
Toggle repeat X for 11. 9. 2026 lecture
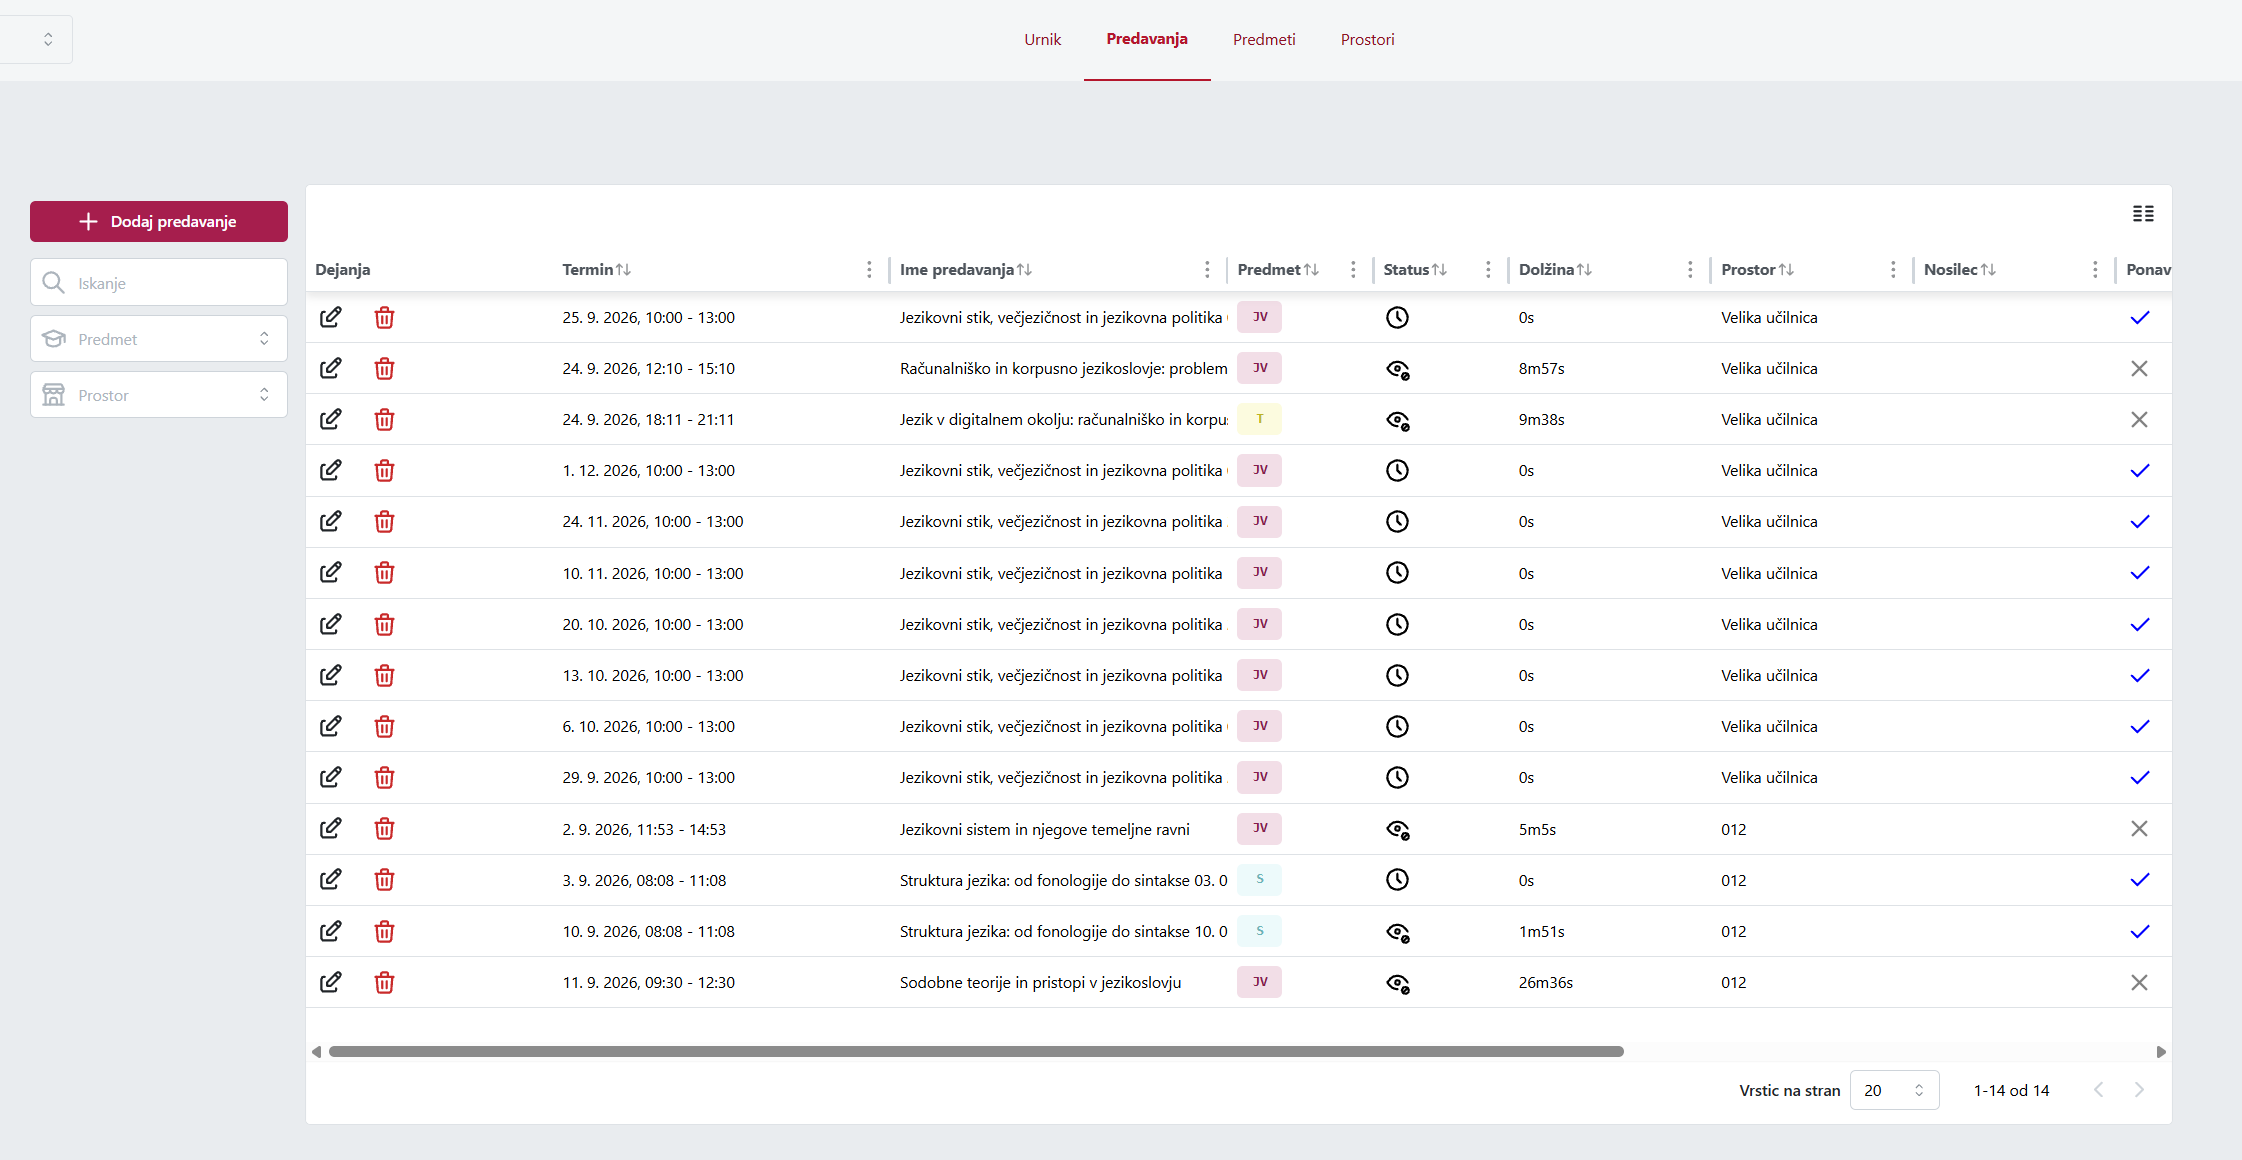[2139, 982]
